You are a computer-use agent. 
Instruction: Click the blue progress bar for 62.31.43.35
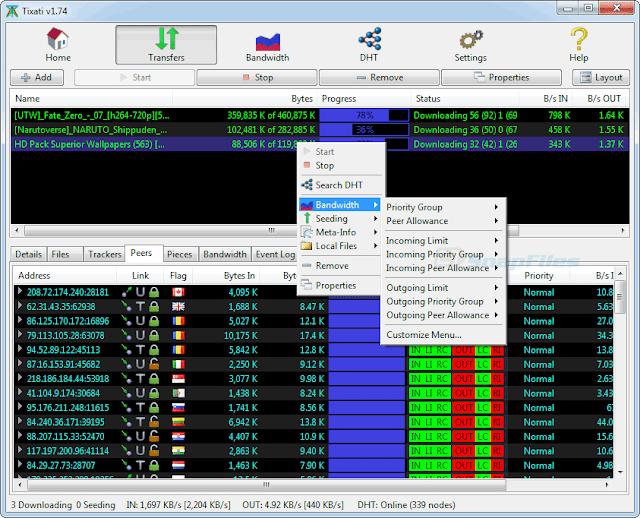354,307
